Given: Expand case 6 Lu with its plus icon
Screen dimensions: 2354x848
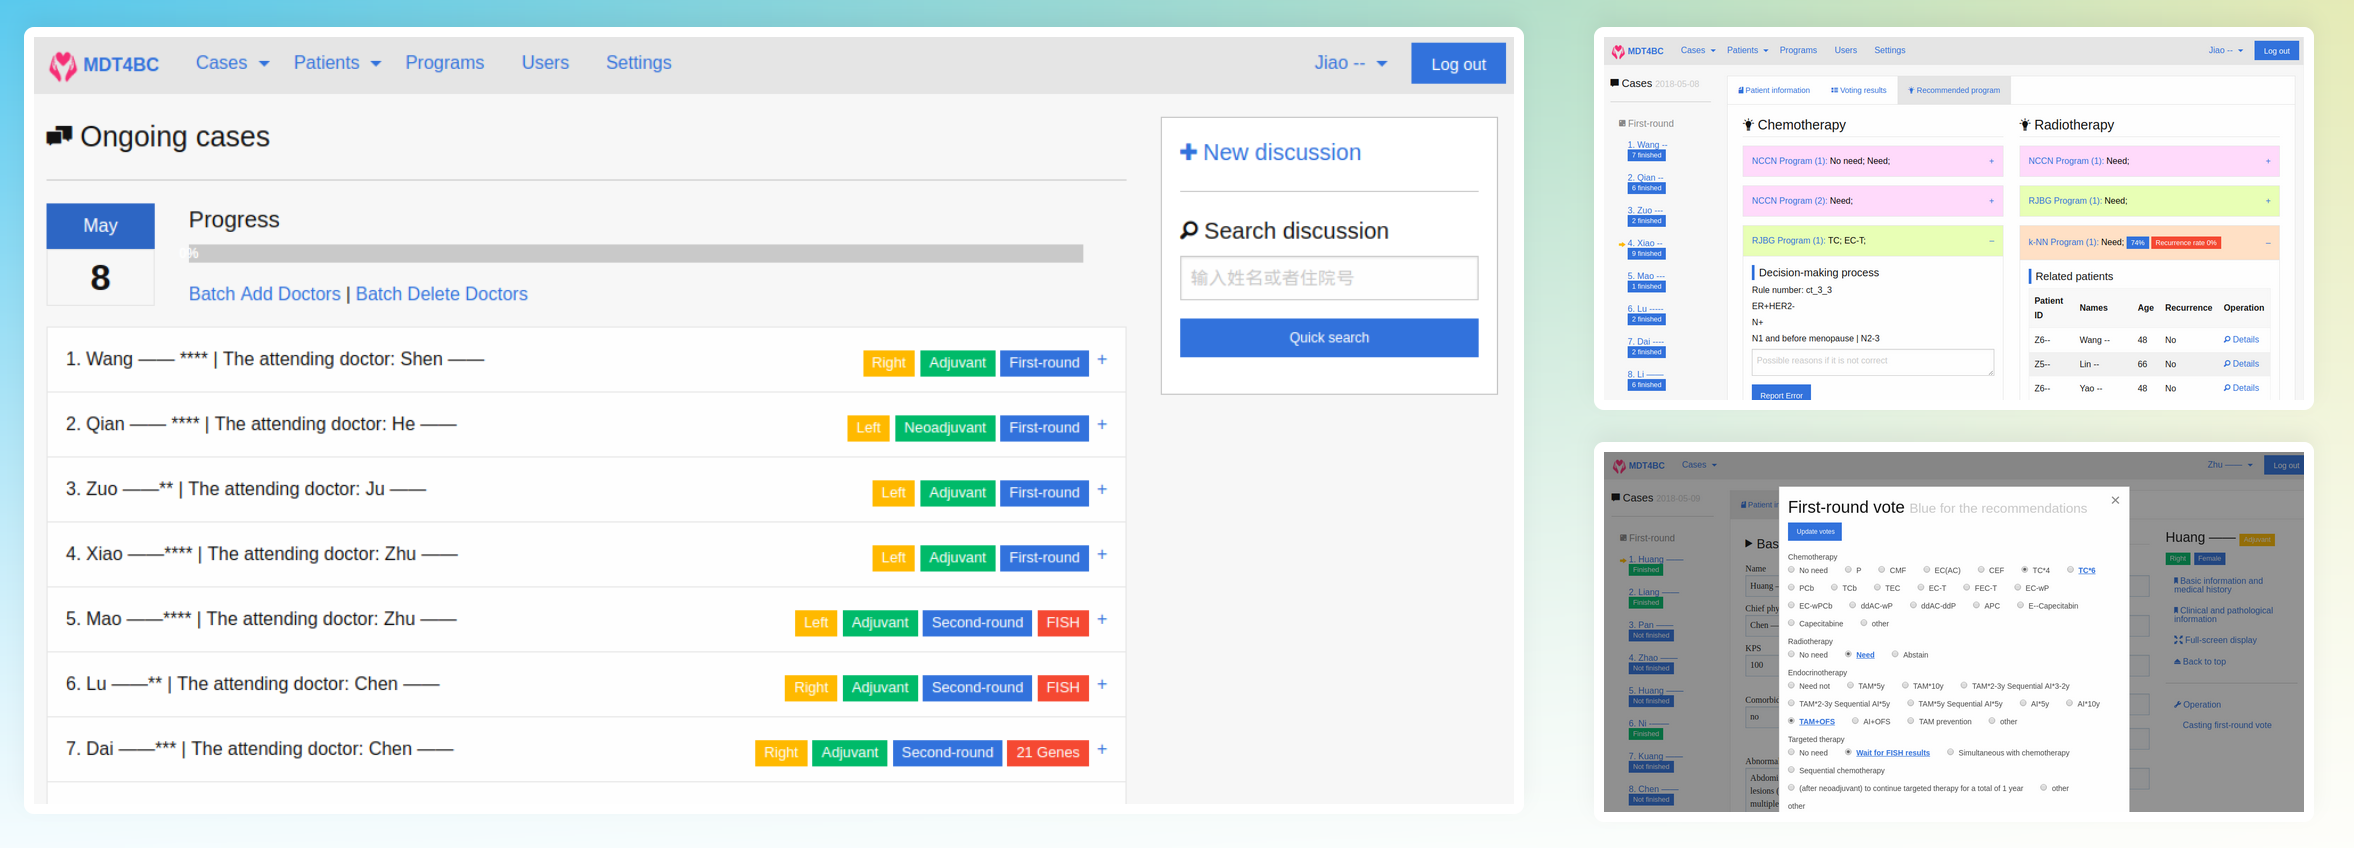Looking at the screenshot, I should coord(1102,685).
